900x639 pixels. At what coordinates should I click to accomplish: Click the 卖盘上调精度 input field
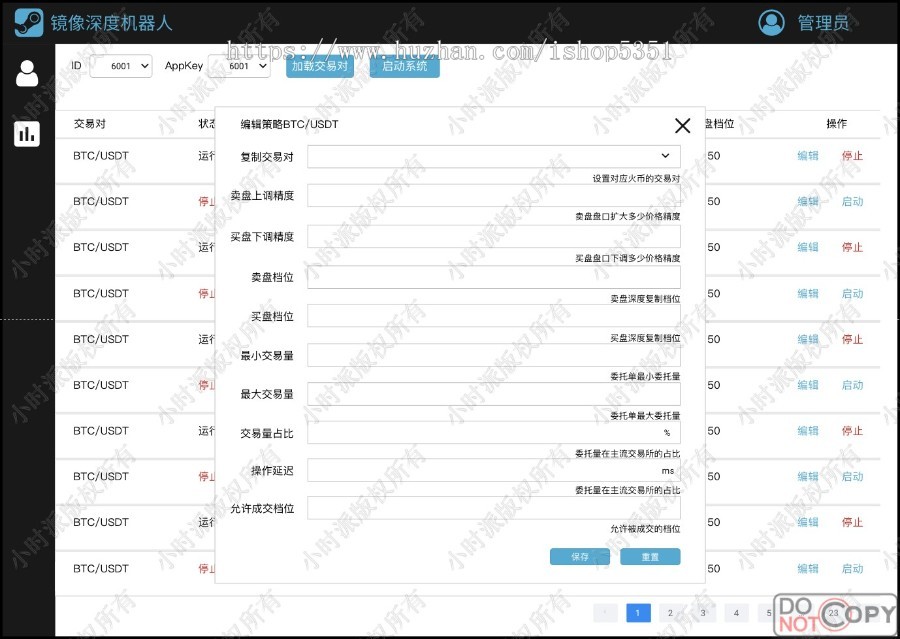click(x=494, y=197)
